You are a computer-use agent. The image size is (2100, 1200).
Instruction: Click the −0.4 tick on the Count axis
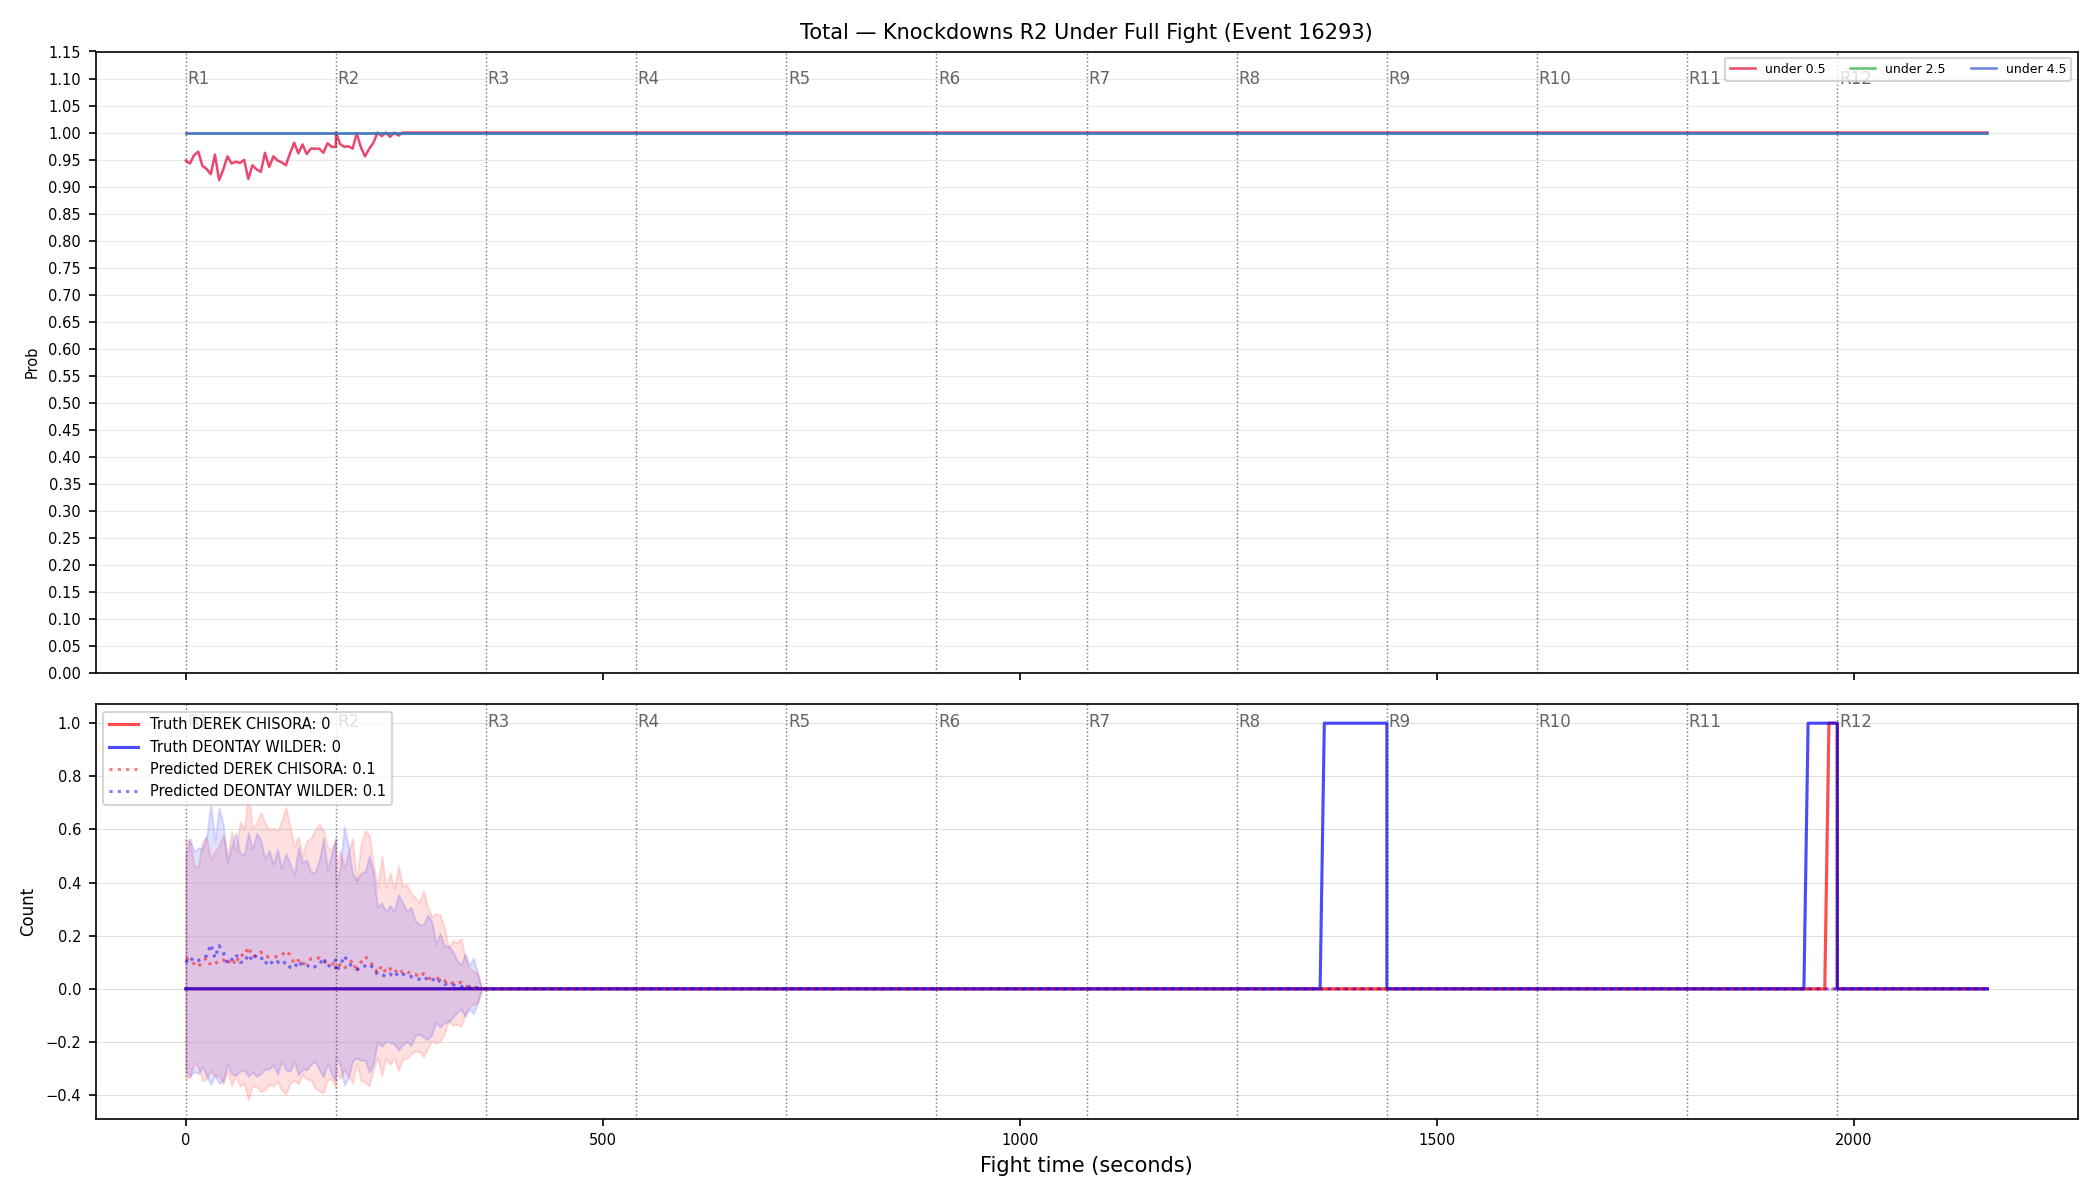point(64,1095)
